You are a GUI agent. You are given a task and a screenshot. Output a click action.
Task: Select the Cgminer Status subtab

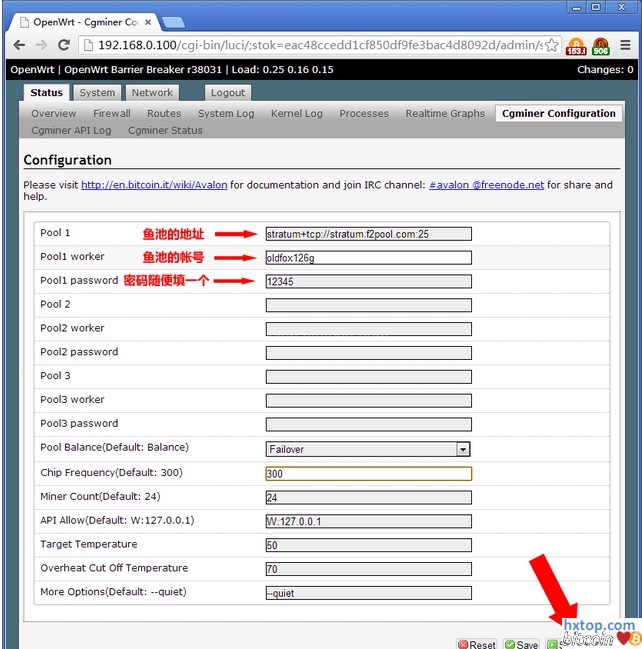165,130
